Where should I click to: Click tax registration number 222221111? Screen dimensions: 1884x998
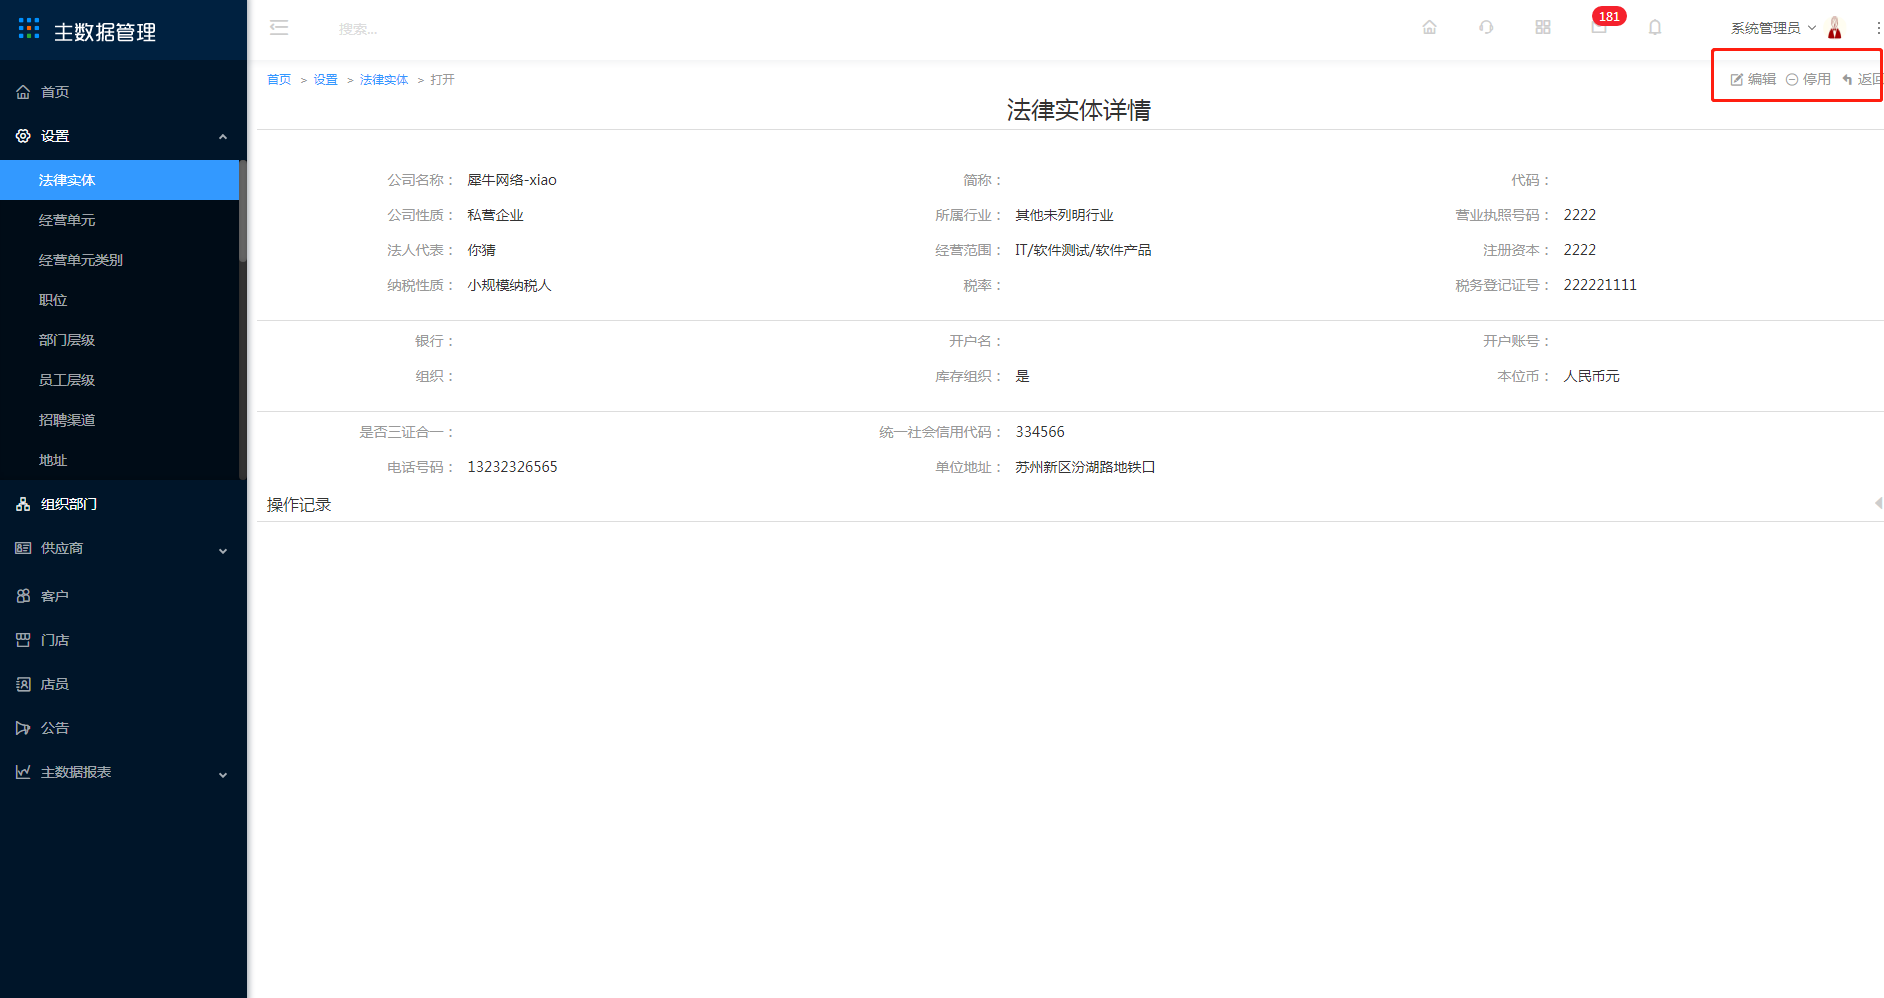tap(1600, 285)
